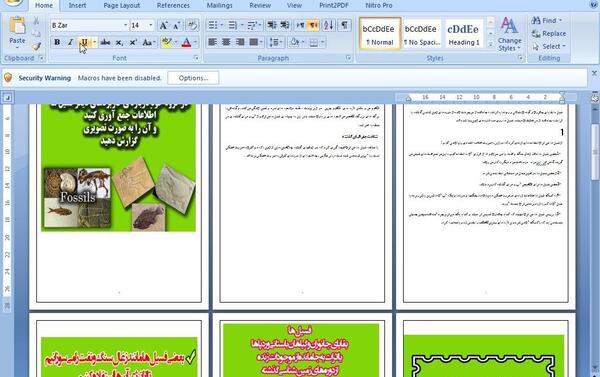Image resolution: width=600 pixels, height=377 pixels.
Task: Click the Fossils image on first page
Action: [78, 198]
